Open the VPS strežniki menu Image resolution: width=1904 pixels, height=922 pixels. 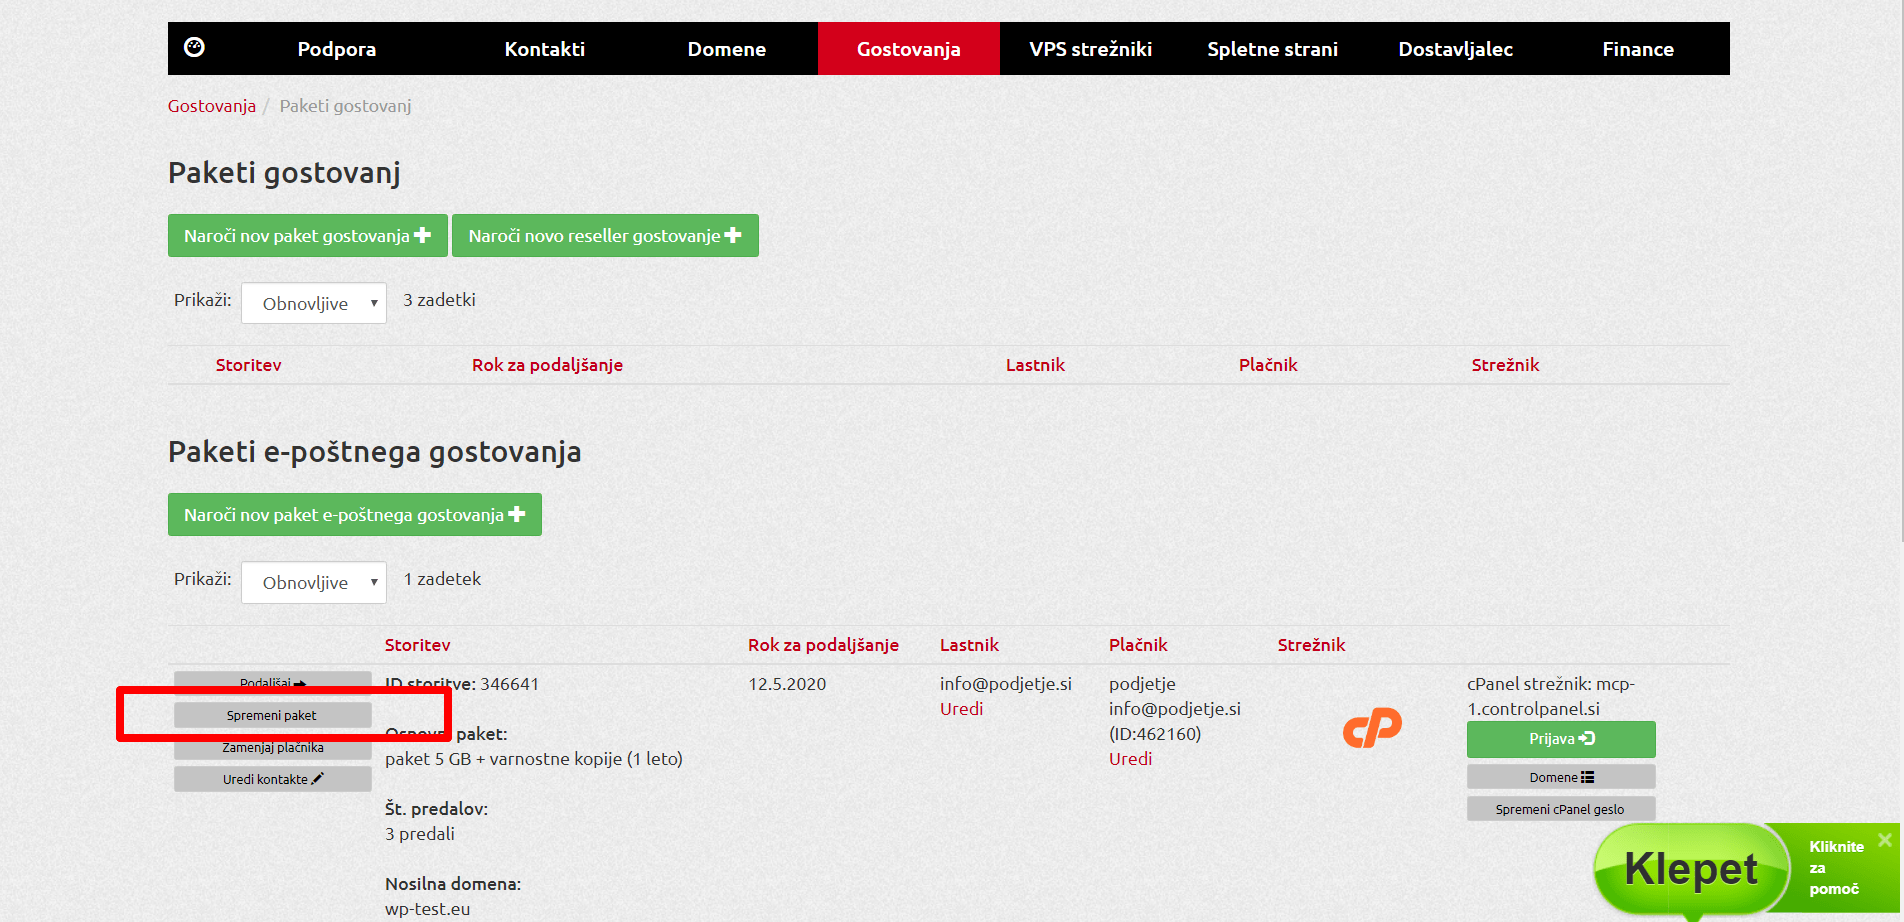click(x=1090, y=49)
